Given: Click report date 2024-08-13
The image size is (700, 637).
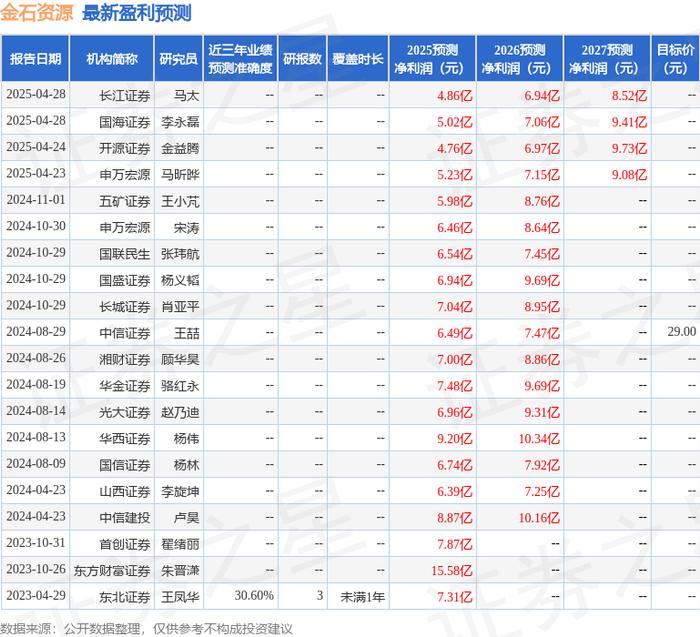Looking at the screenshot, I should (x=36, y=437).
